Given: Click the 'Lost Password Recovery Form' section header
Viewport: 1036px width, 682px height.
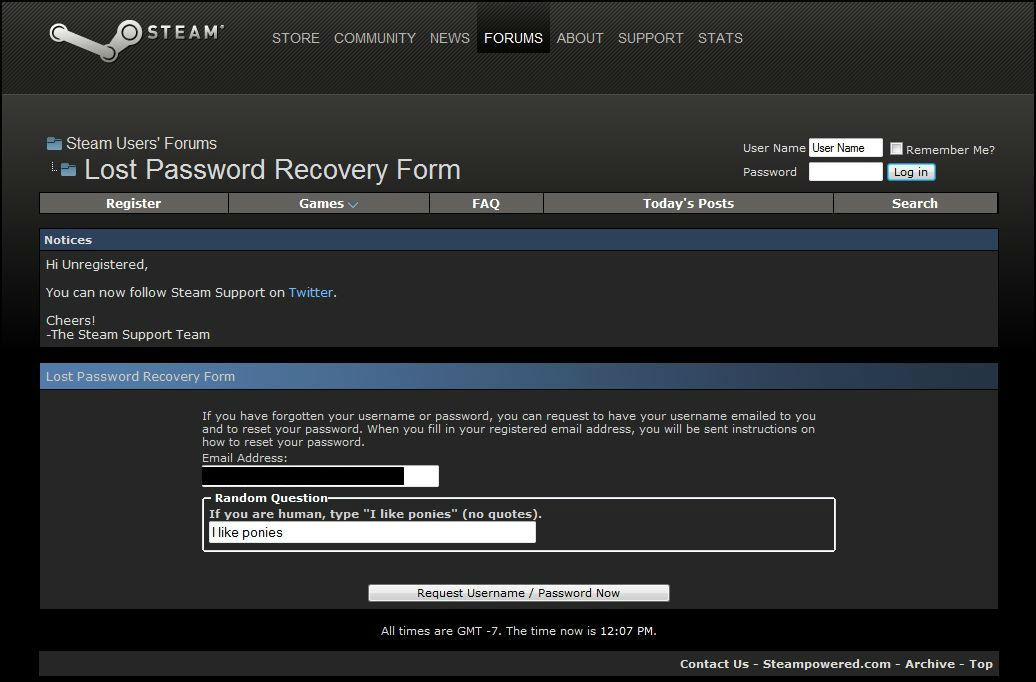Looking at the screenshot, I should point(519,376).
